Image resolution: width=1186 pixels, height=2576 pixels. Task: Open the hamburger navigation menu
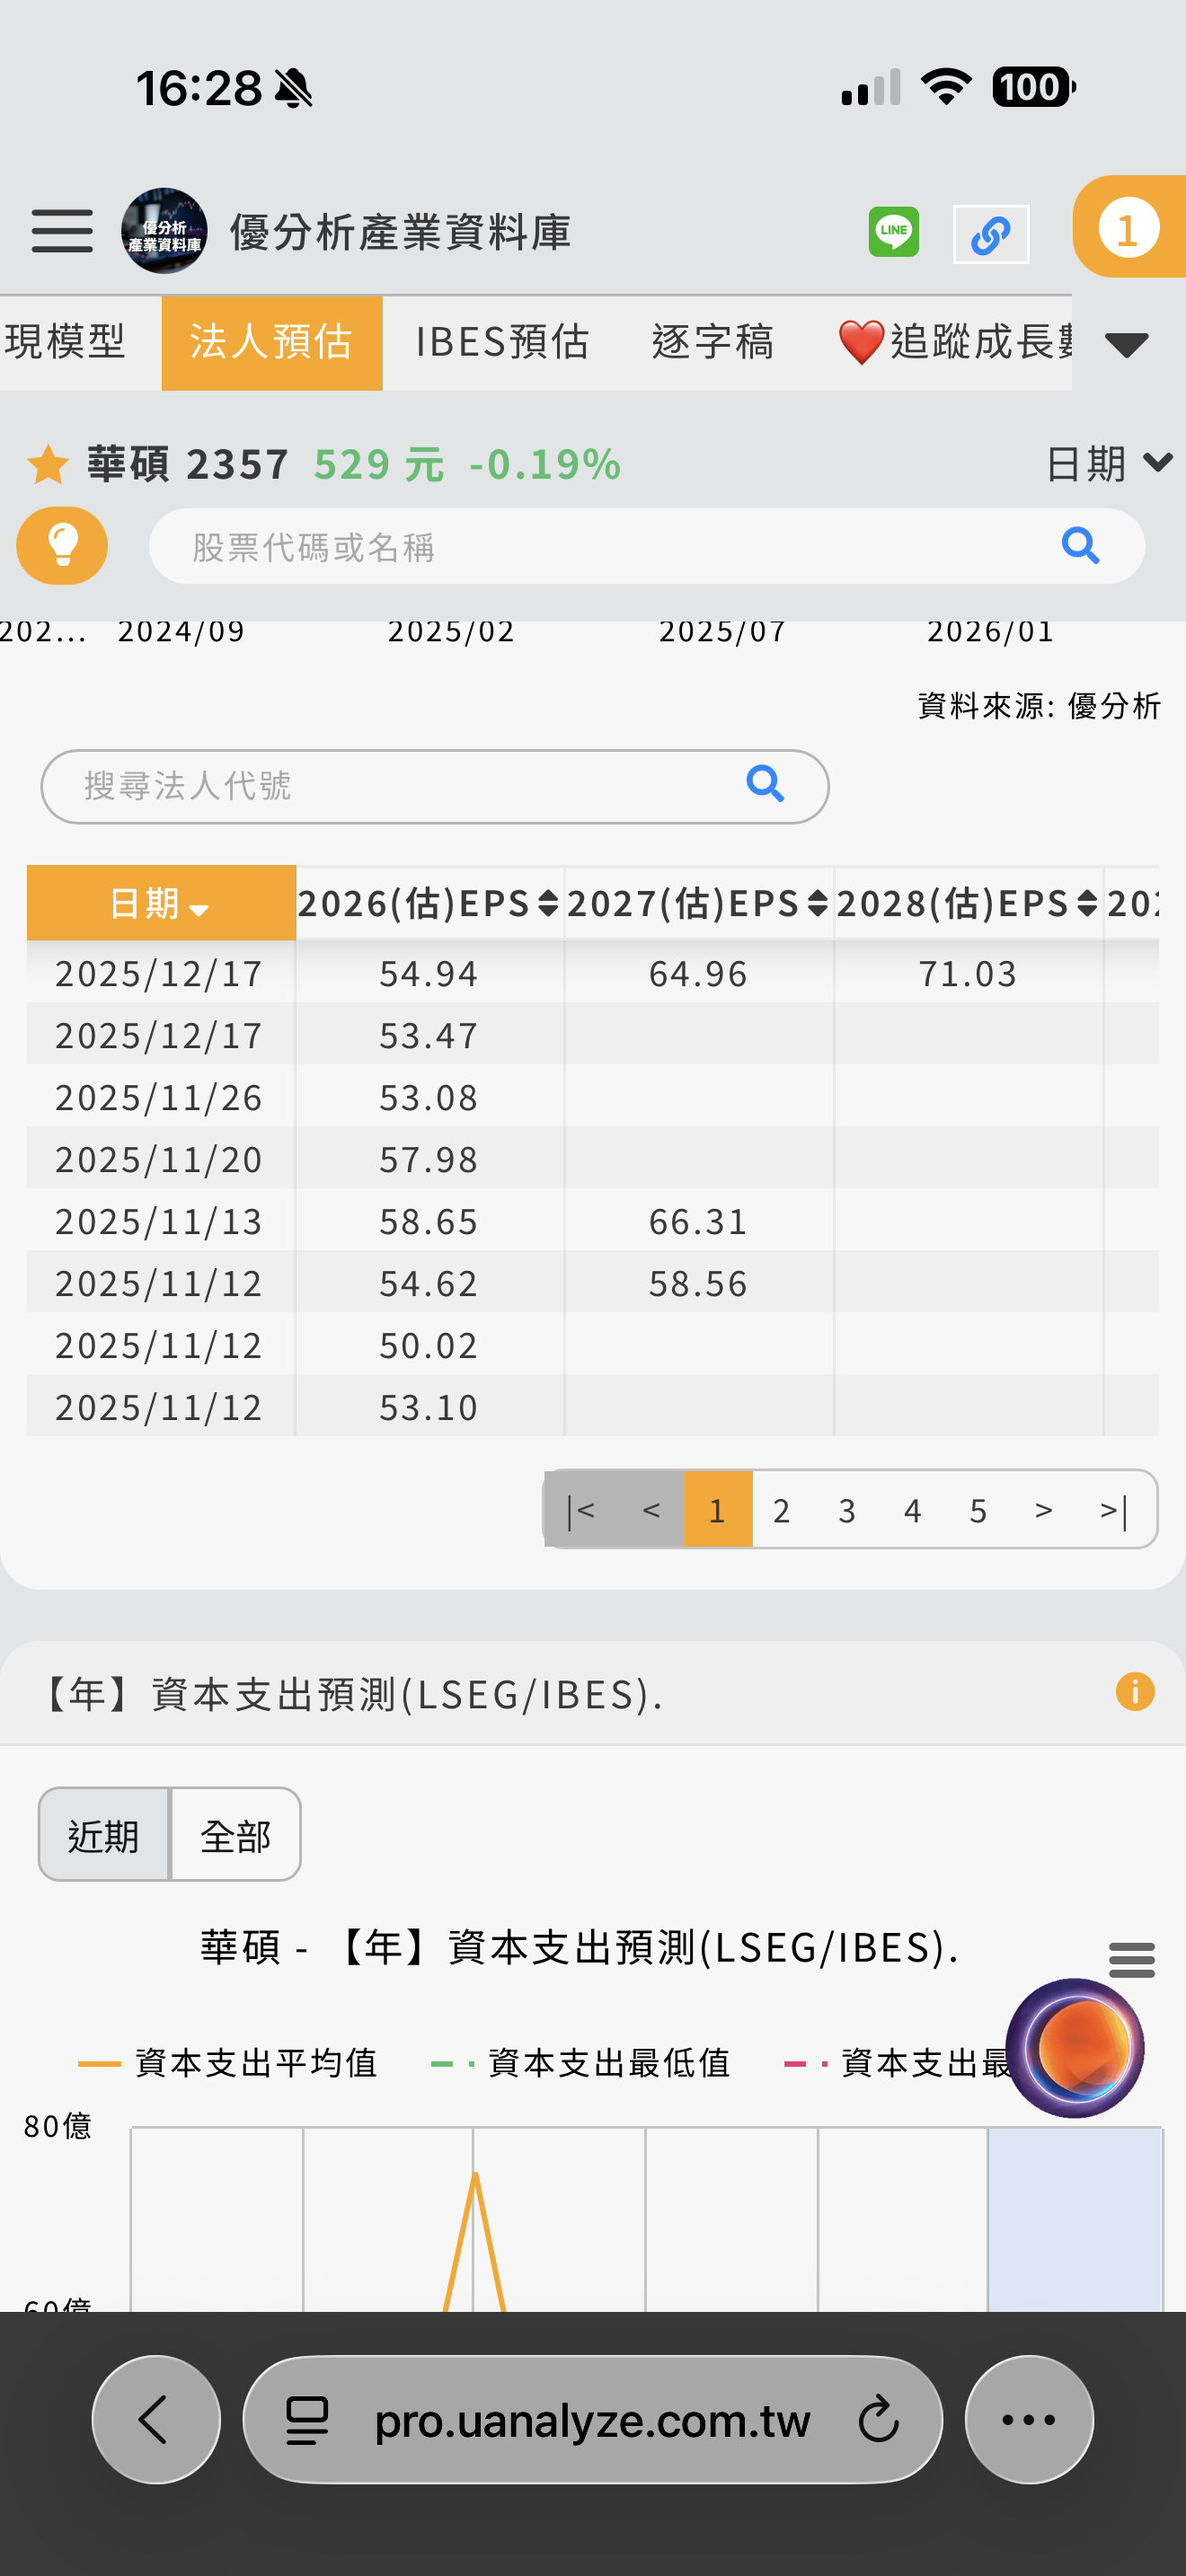(62, 231)
